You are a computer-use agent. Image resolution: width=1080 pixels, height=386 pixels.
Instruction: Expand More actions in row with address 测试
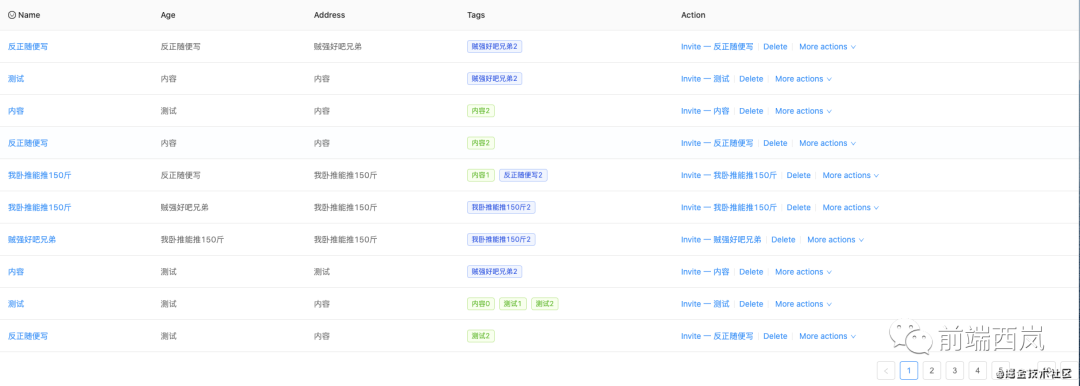tap(803, 272)
